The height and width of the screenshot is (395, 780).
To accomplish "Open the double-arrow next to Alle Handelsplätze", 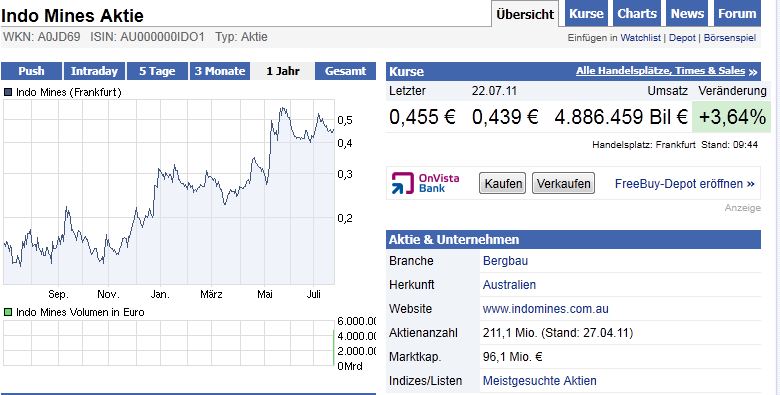I will click(753, 72).
